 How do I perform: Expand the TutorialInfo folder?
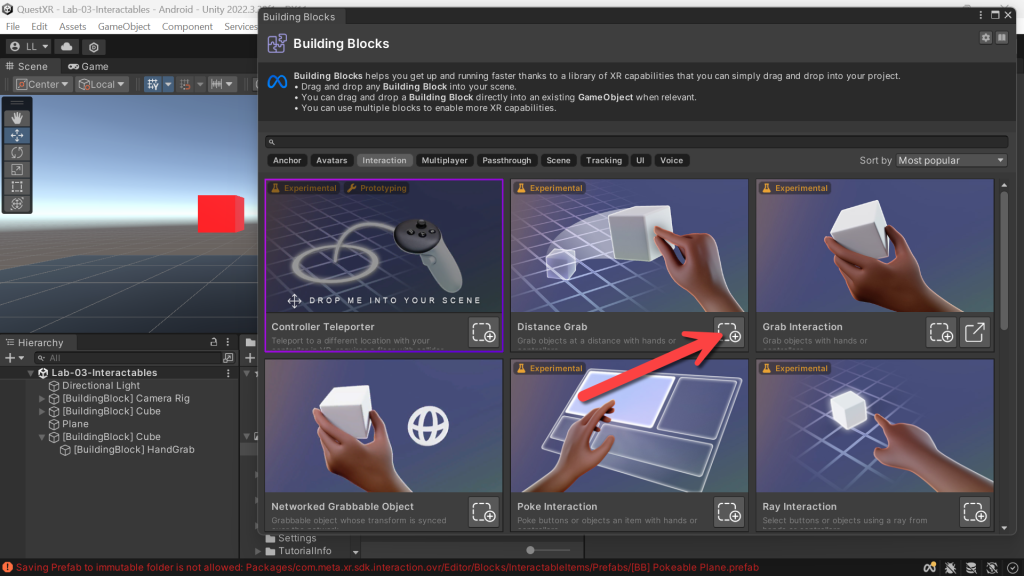(x=259, y=551)
